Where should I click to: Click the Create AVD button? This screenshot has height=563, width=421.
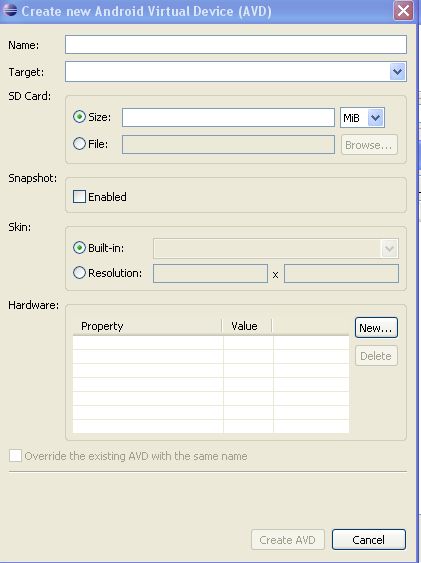(288, 540)
